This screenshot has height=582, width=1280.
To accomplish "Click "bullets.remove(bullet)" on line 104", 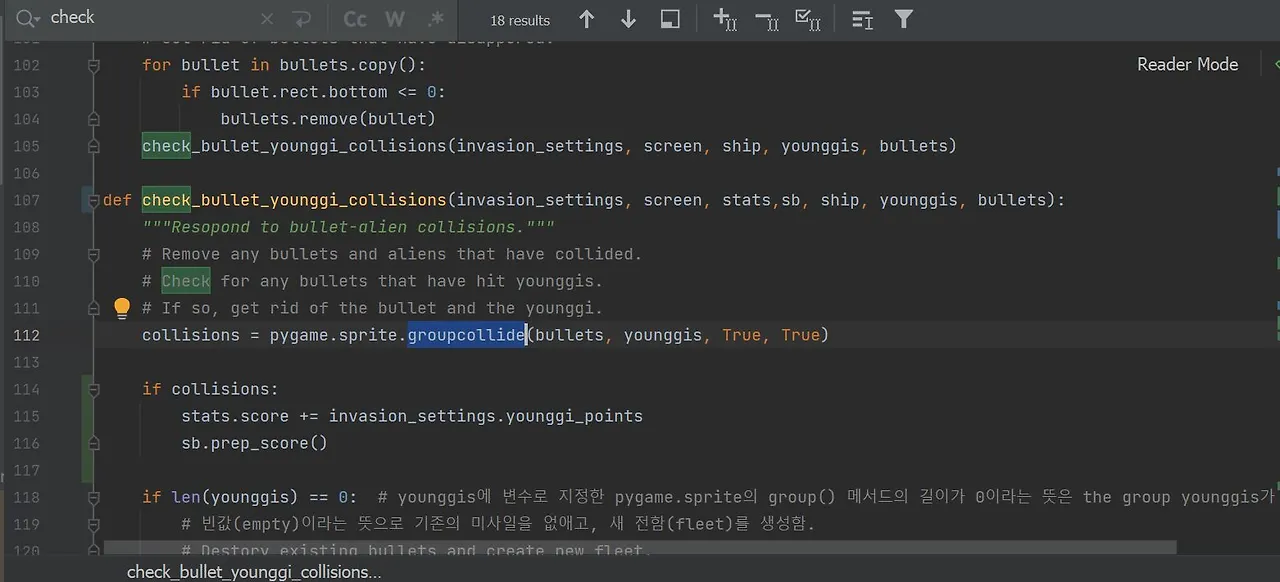I will click(328, 119).
